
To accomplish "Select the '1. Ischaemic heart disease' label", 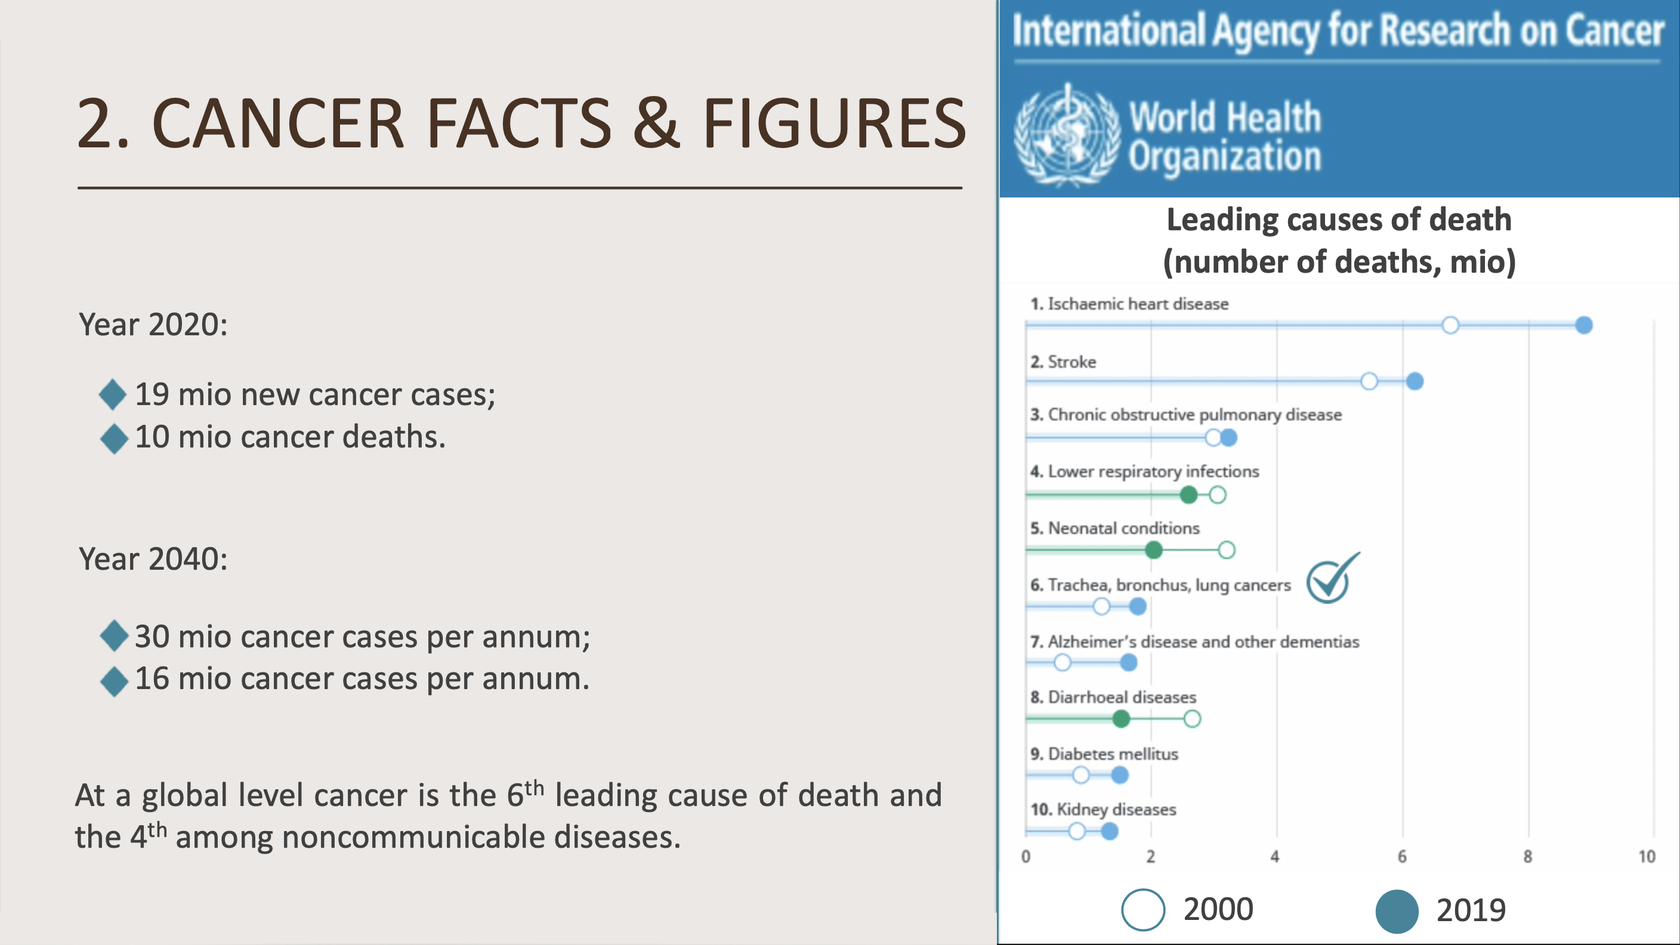I will [x=1129, y=304].
